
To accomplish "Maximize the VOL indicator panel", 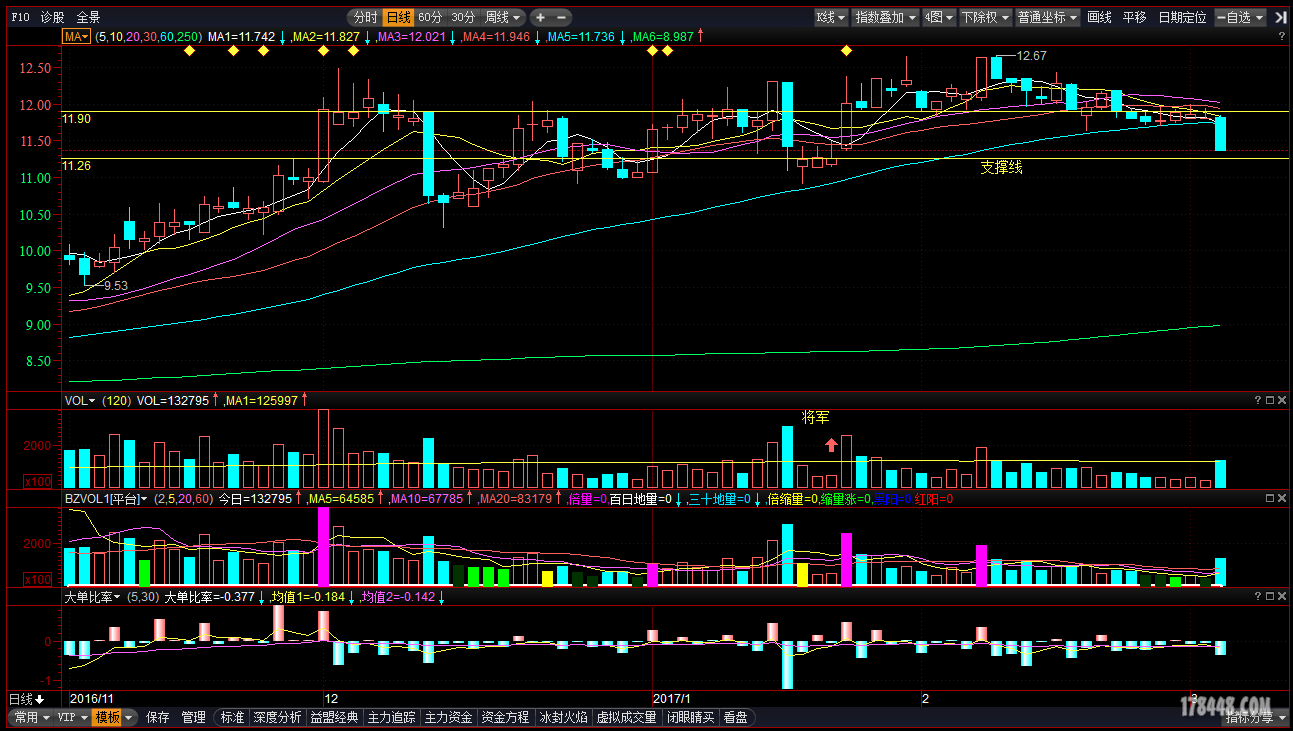I will click(1270, 400).
